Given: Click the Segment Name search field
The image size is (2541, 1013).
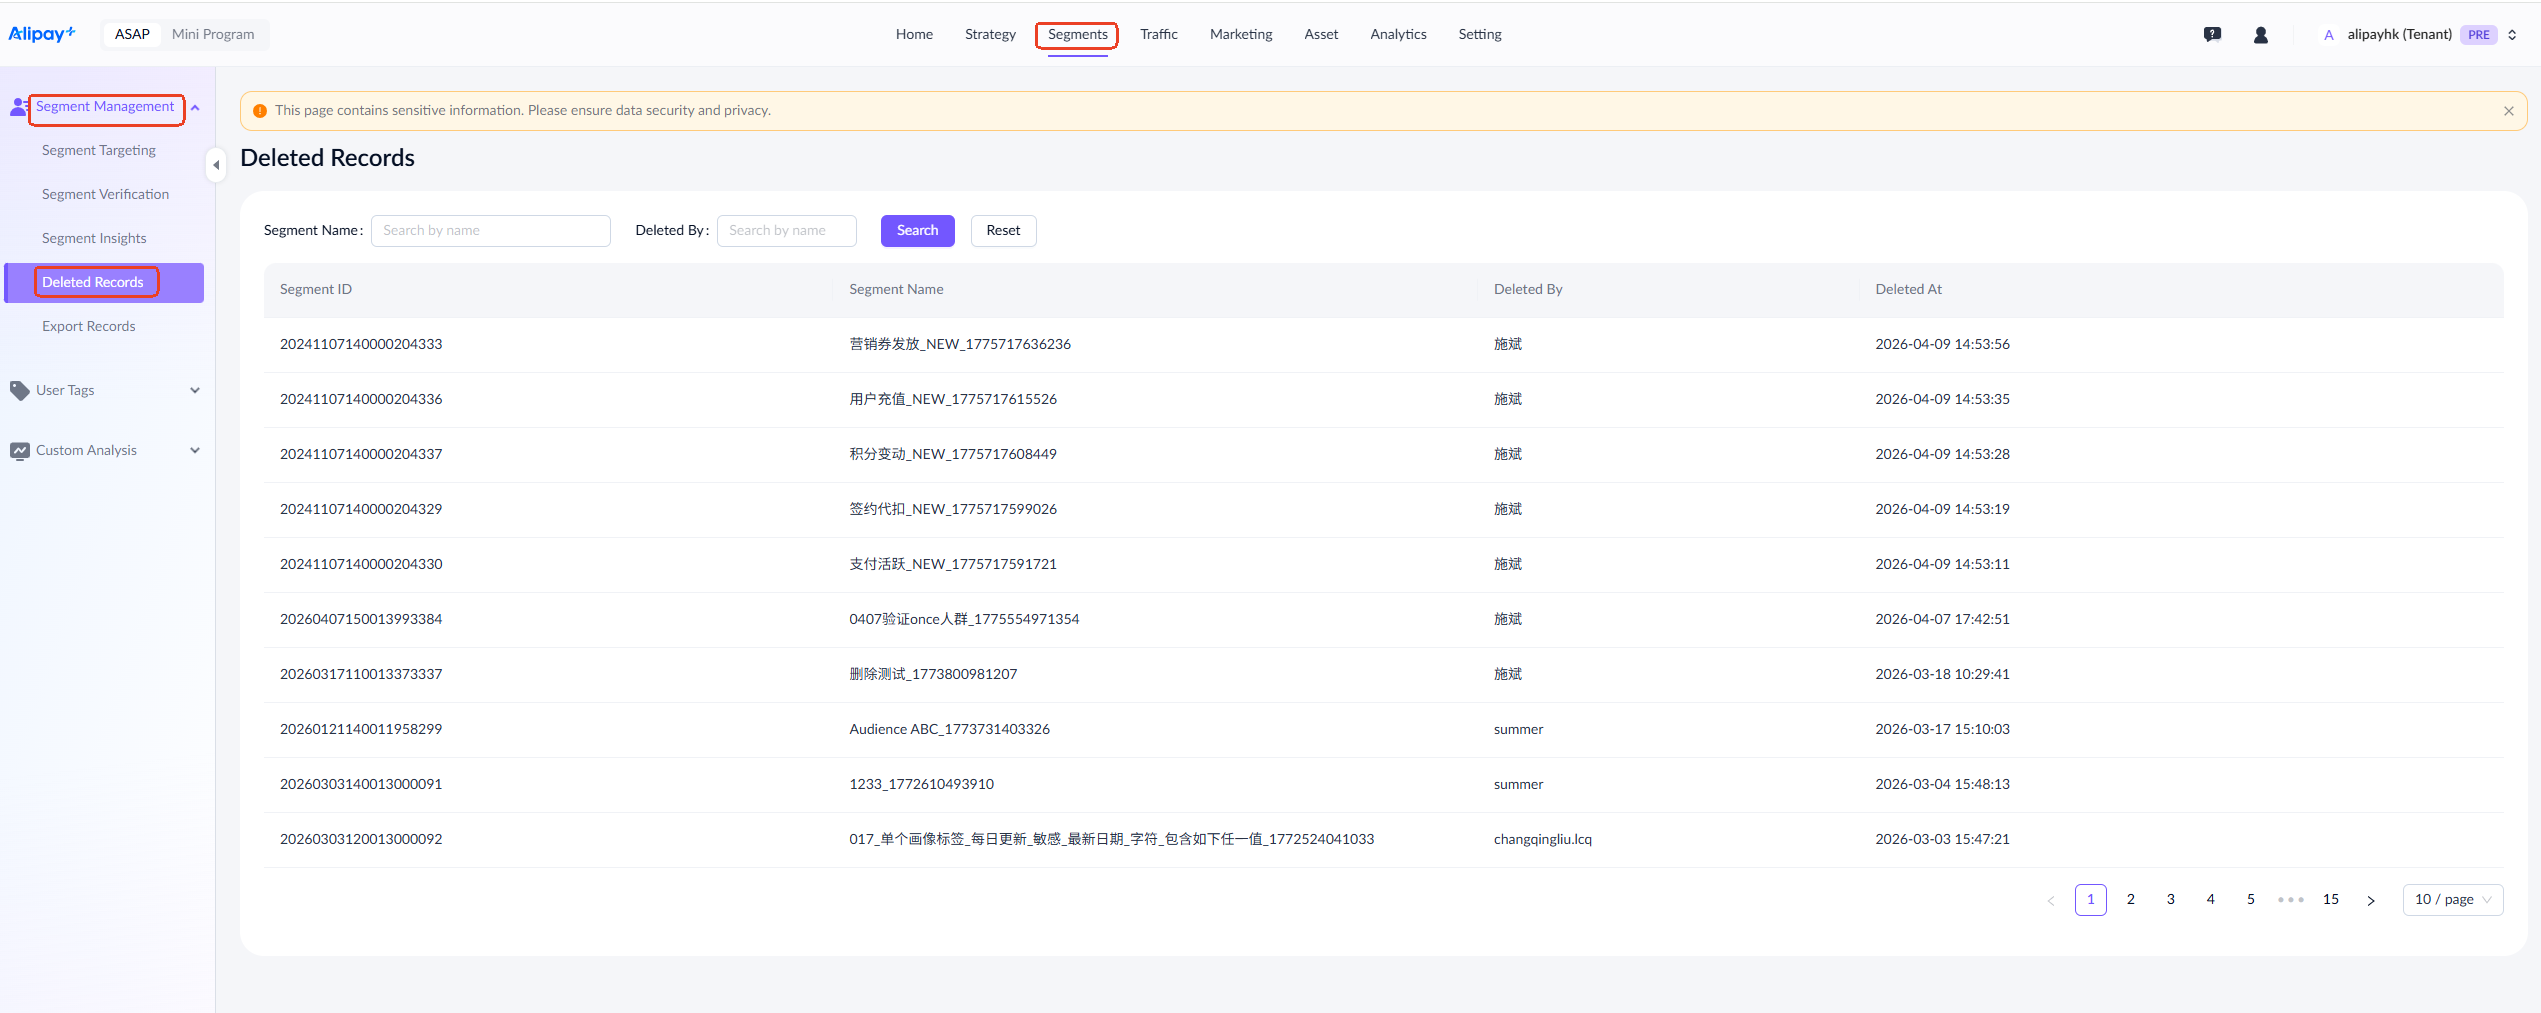Looking at the screenshot, I should [x=490, y=231].
